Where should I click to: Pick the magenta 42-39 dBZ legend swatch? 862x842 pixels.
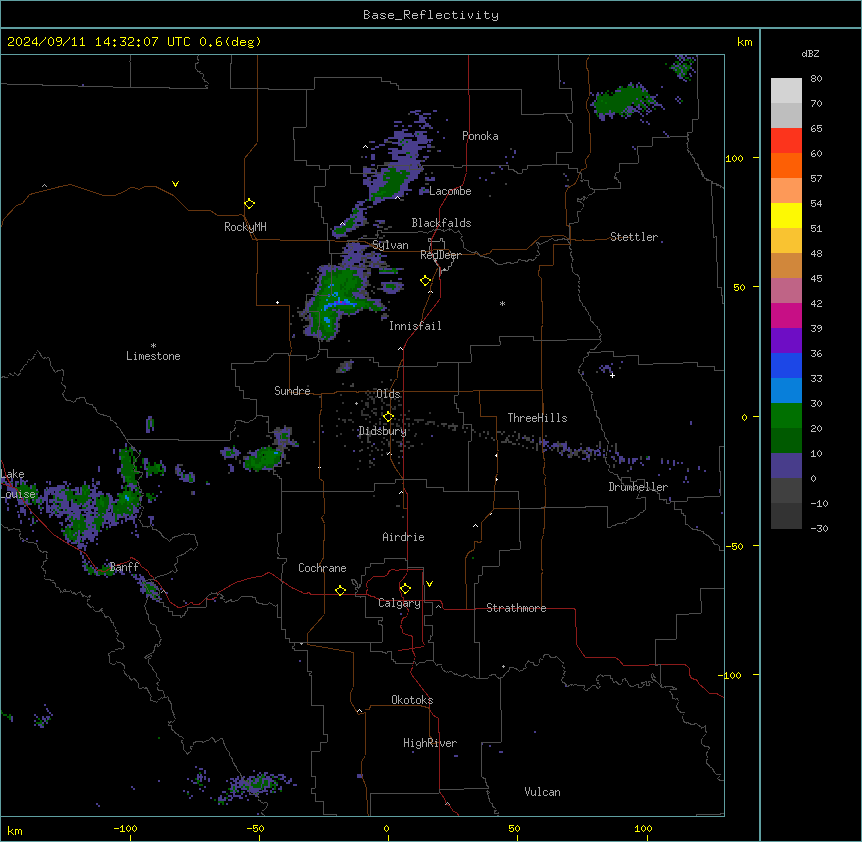(786, 315)
